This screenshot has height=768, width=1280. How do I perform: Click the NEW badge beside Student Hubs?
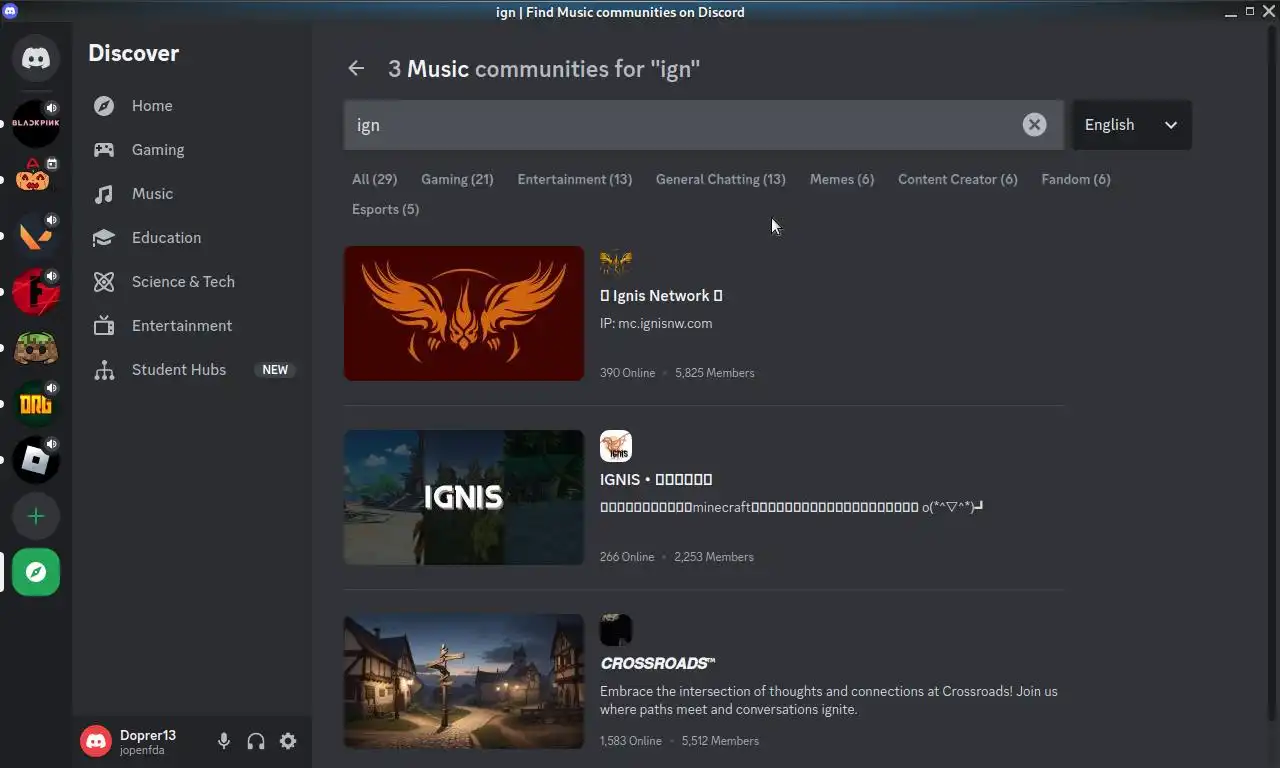[x=275, y=369]
